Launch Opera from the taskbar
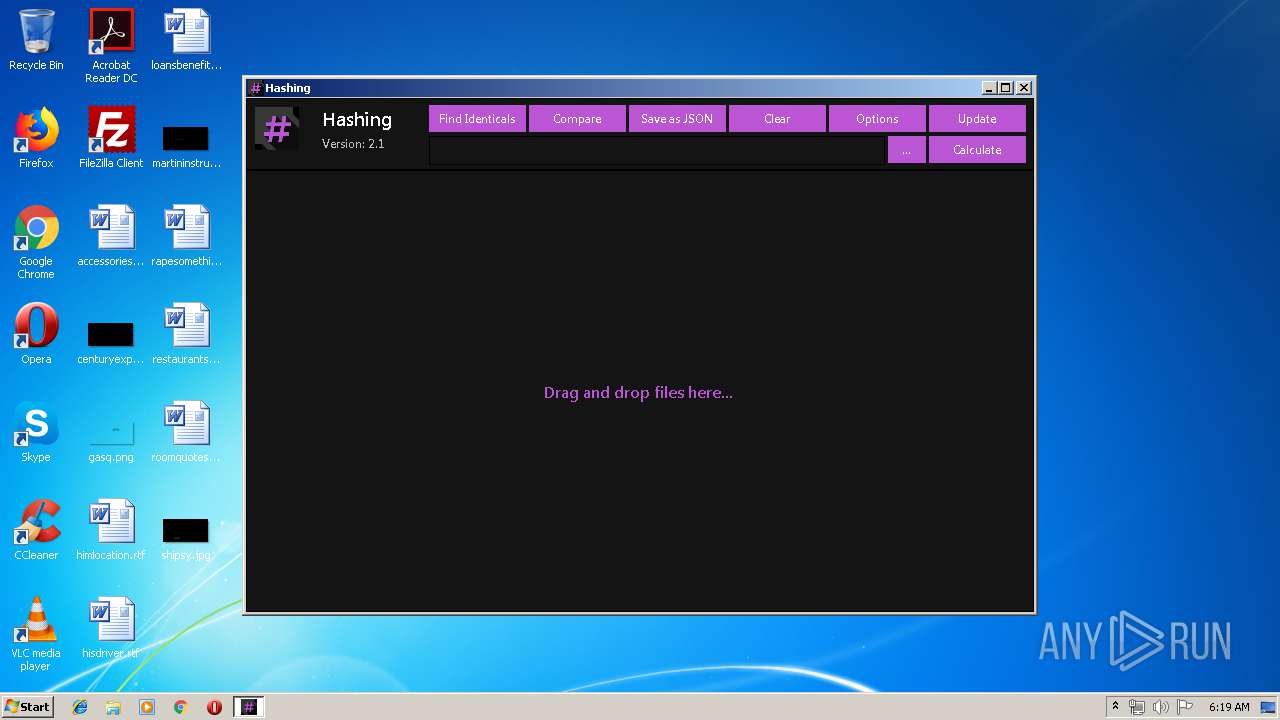Screen dimensions: 1280x720 point(214,707)
